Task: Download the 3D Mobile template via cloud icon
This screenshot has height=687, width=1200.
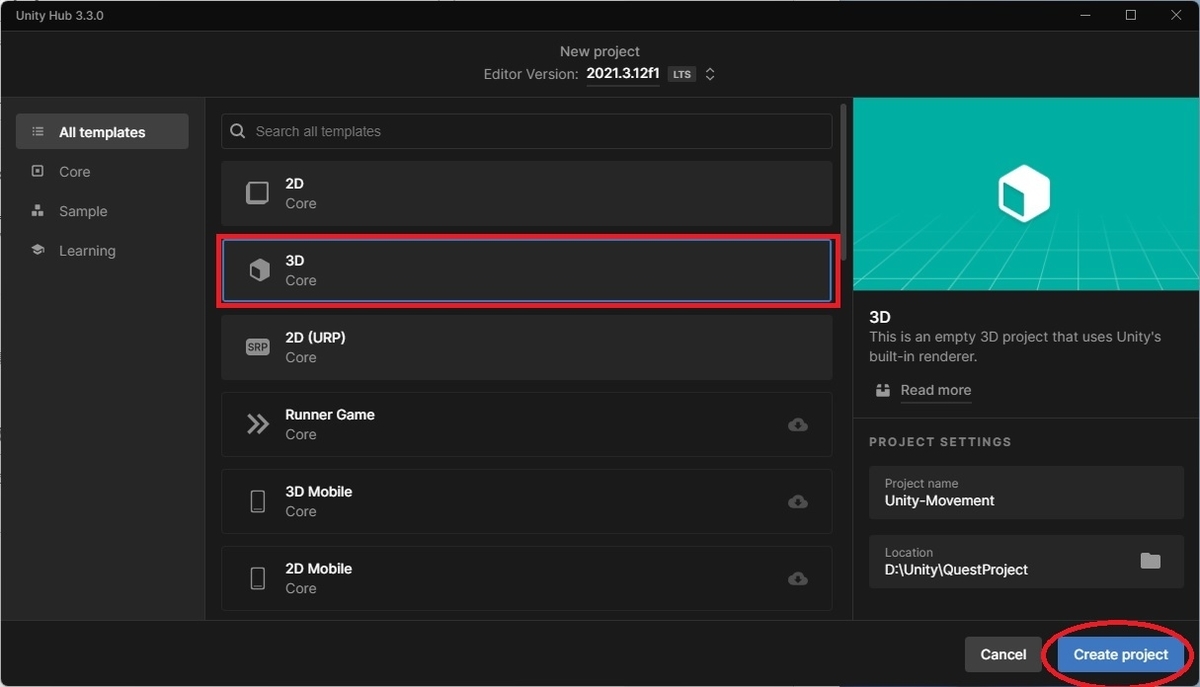Action: click(798, 501)
